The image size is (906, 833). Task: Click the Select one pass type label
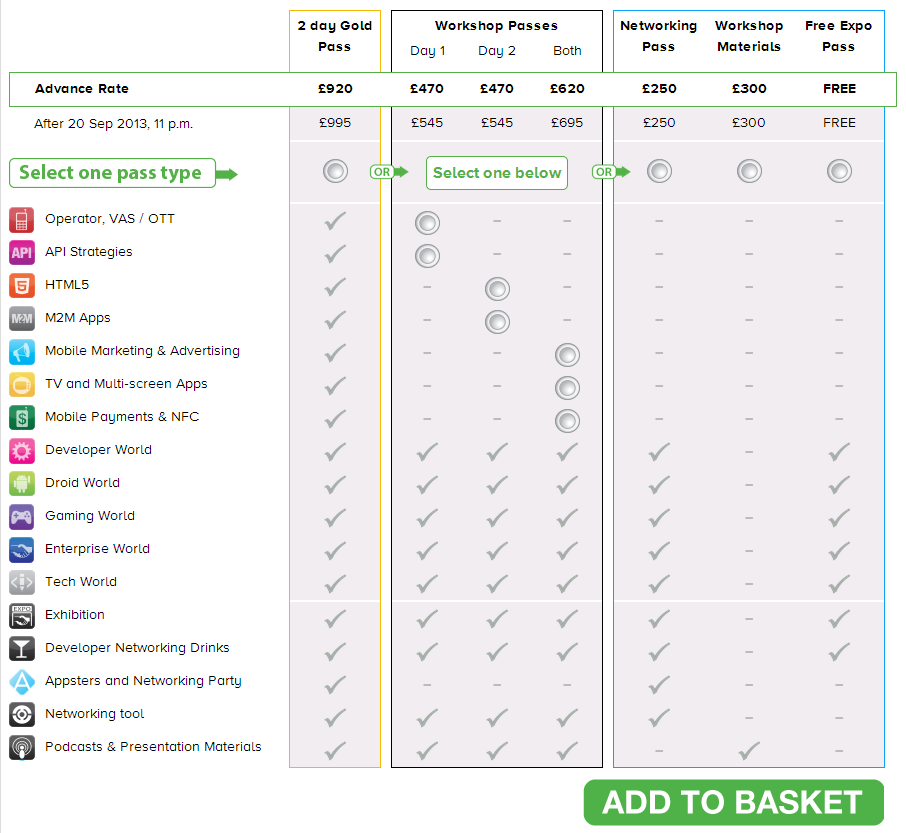[x=111, y=173]
